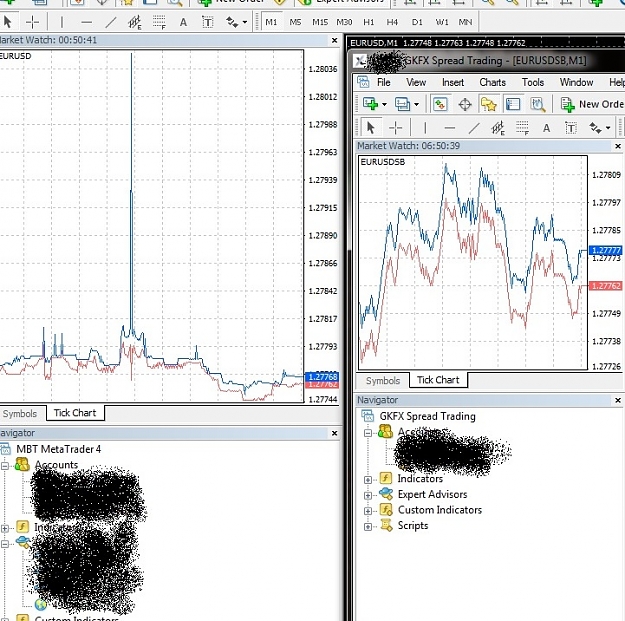Switch MBT chart to MN timeframe
Screen dimensions: 625x621
pyautogui.click(x=465, y=22)
